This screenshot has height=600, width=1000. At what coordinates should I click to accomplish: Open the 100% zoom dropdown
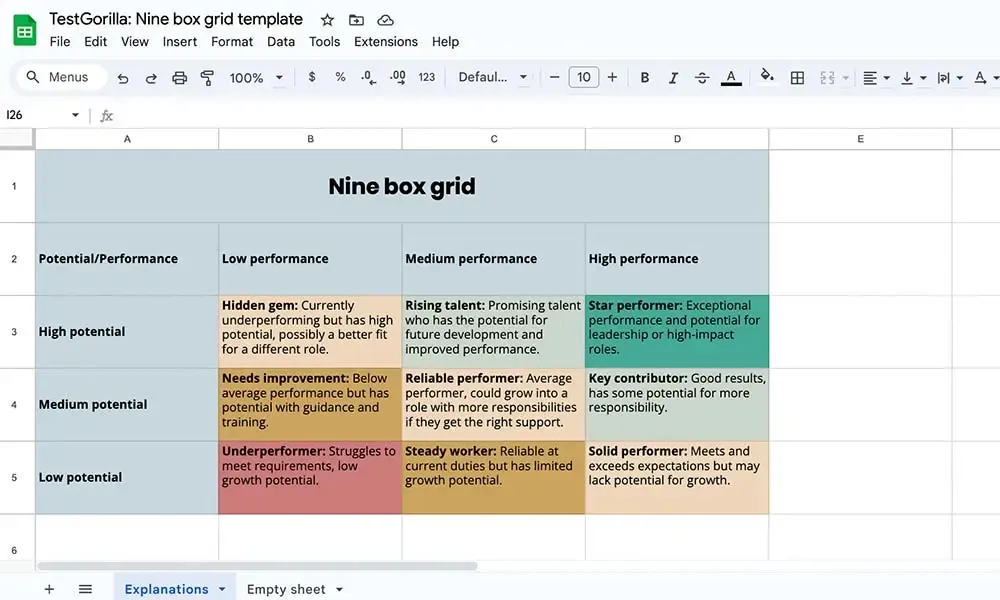pyautogui.click(x=256, y=78)
